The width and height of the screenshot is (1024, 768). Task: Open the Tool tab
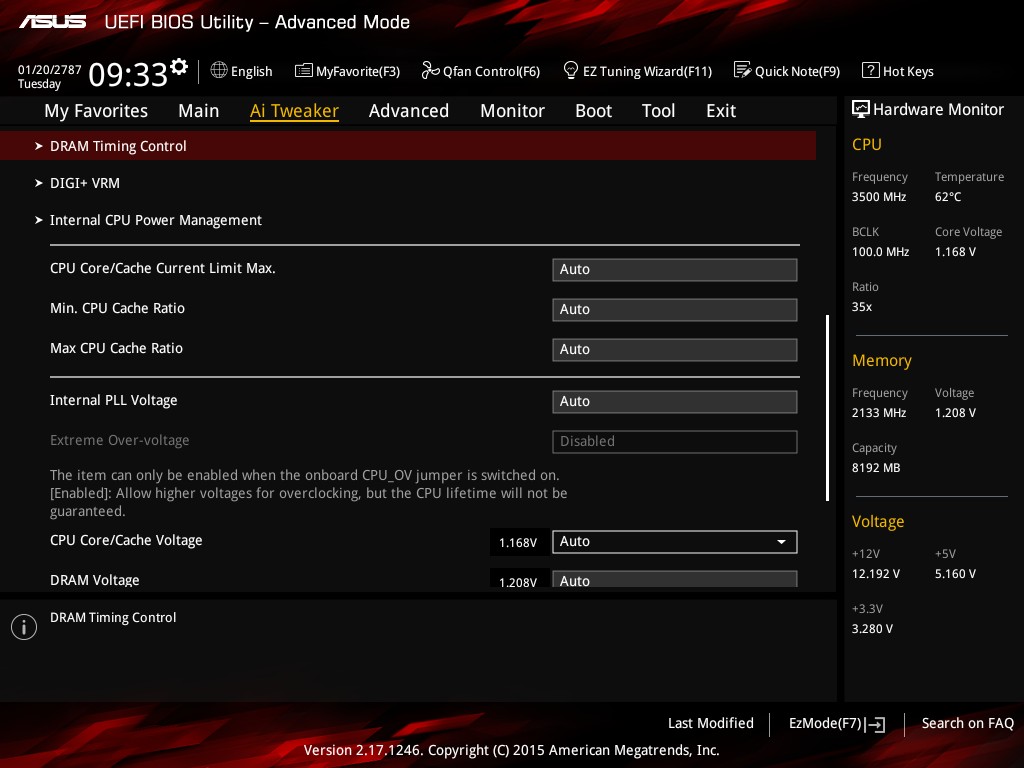click(x=658, y=111)
